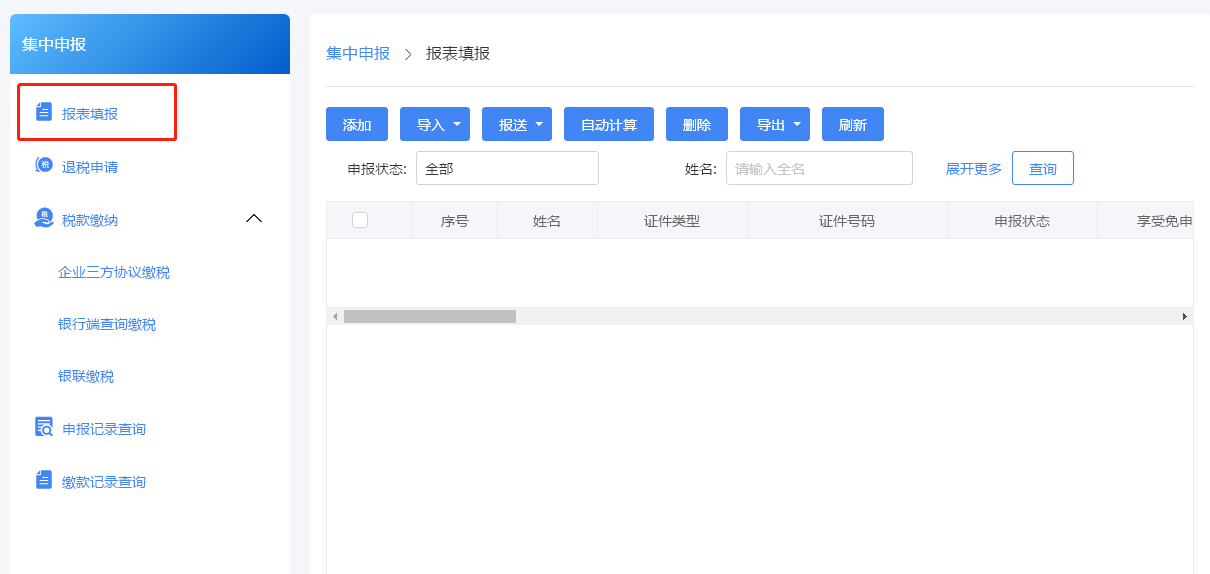Open the 报送 dropdown button
This screenshot has width=1210, height=574.
(x=516, y=125)
